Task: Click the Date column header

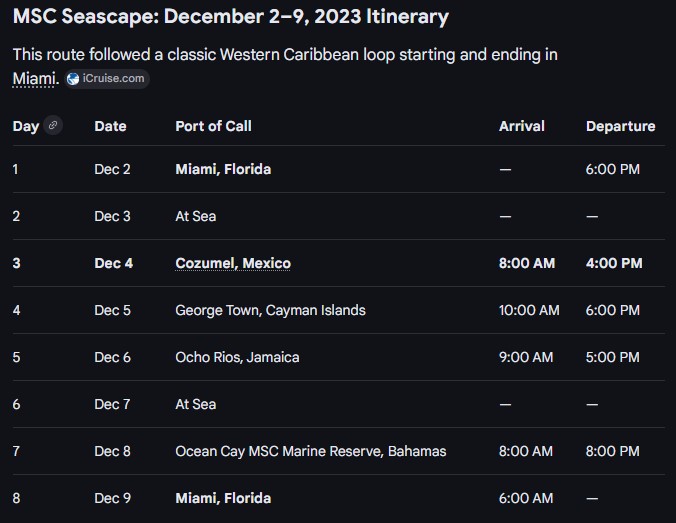Action: (110, 126)
